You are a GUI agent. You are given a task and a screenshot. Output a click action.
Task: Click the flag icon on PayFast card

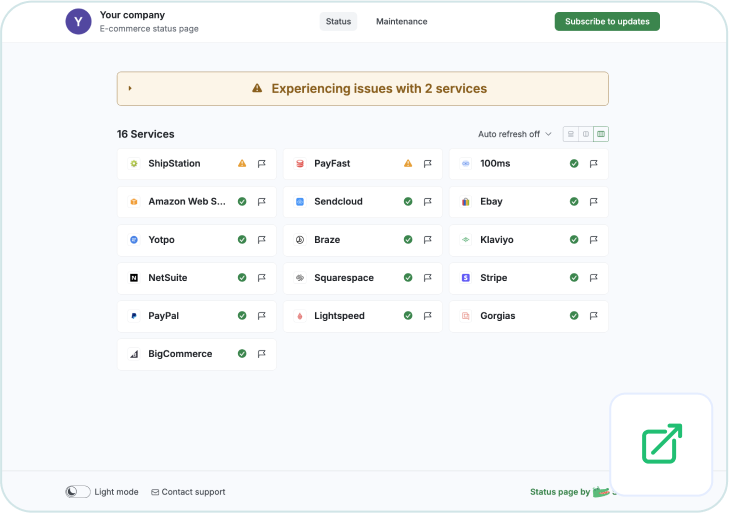428,164
